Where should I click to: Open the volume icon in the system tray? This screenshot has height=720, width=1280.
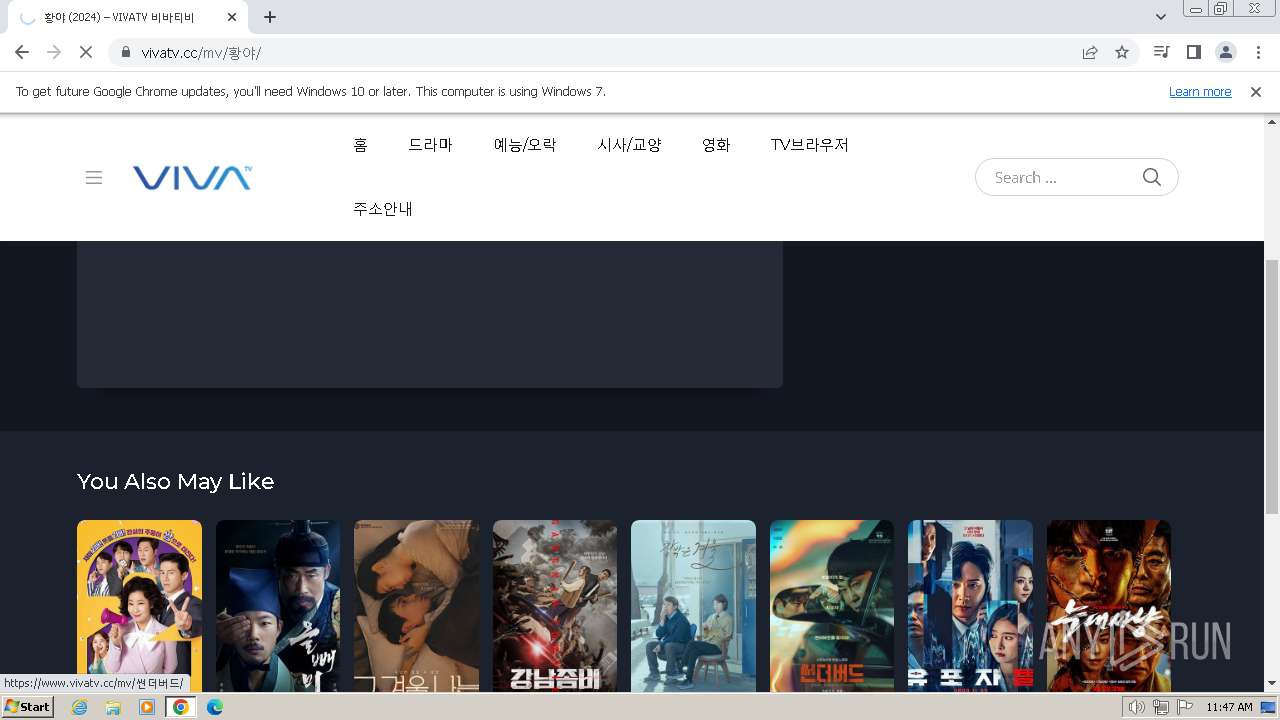(x=1137, y=707)
